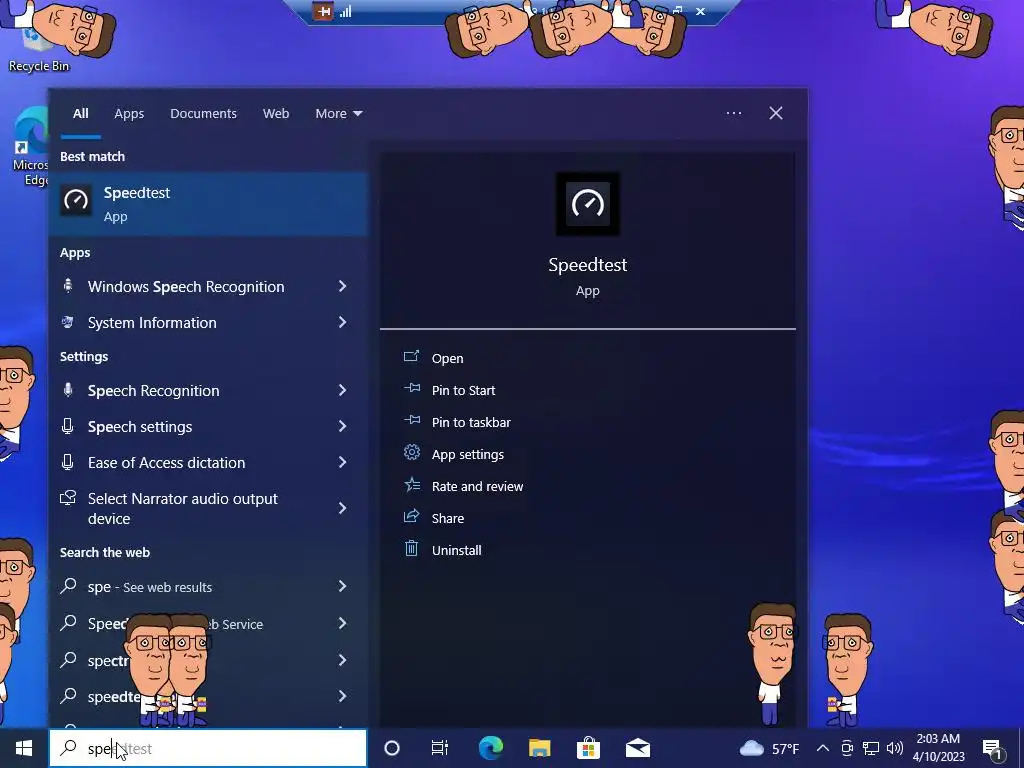
Task: Close the search panel with X
Action: (776, 113)
